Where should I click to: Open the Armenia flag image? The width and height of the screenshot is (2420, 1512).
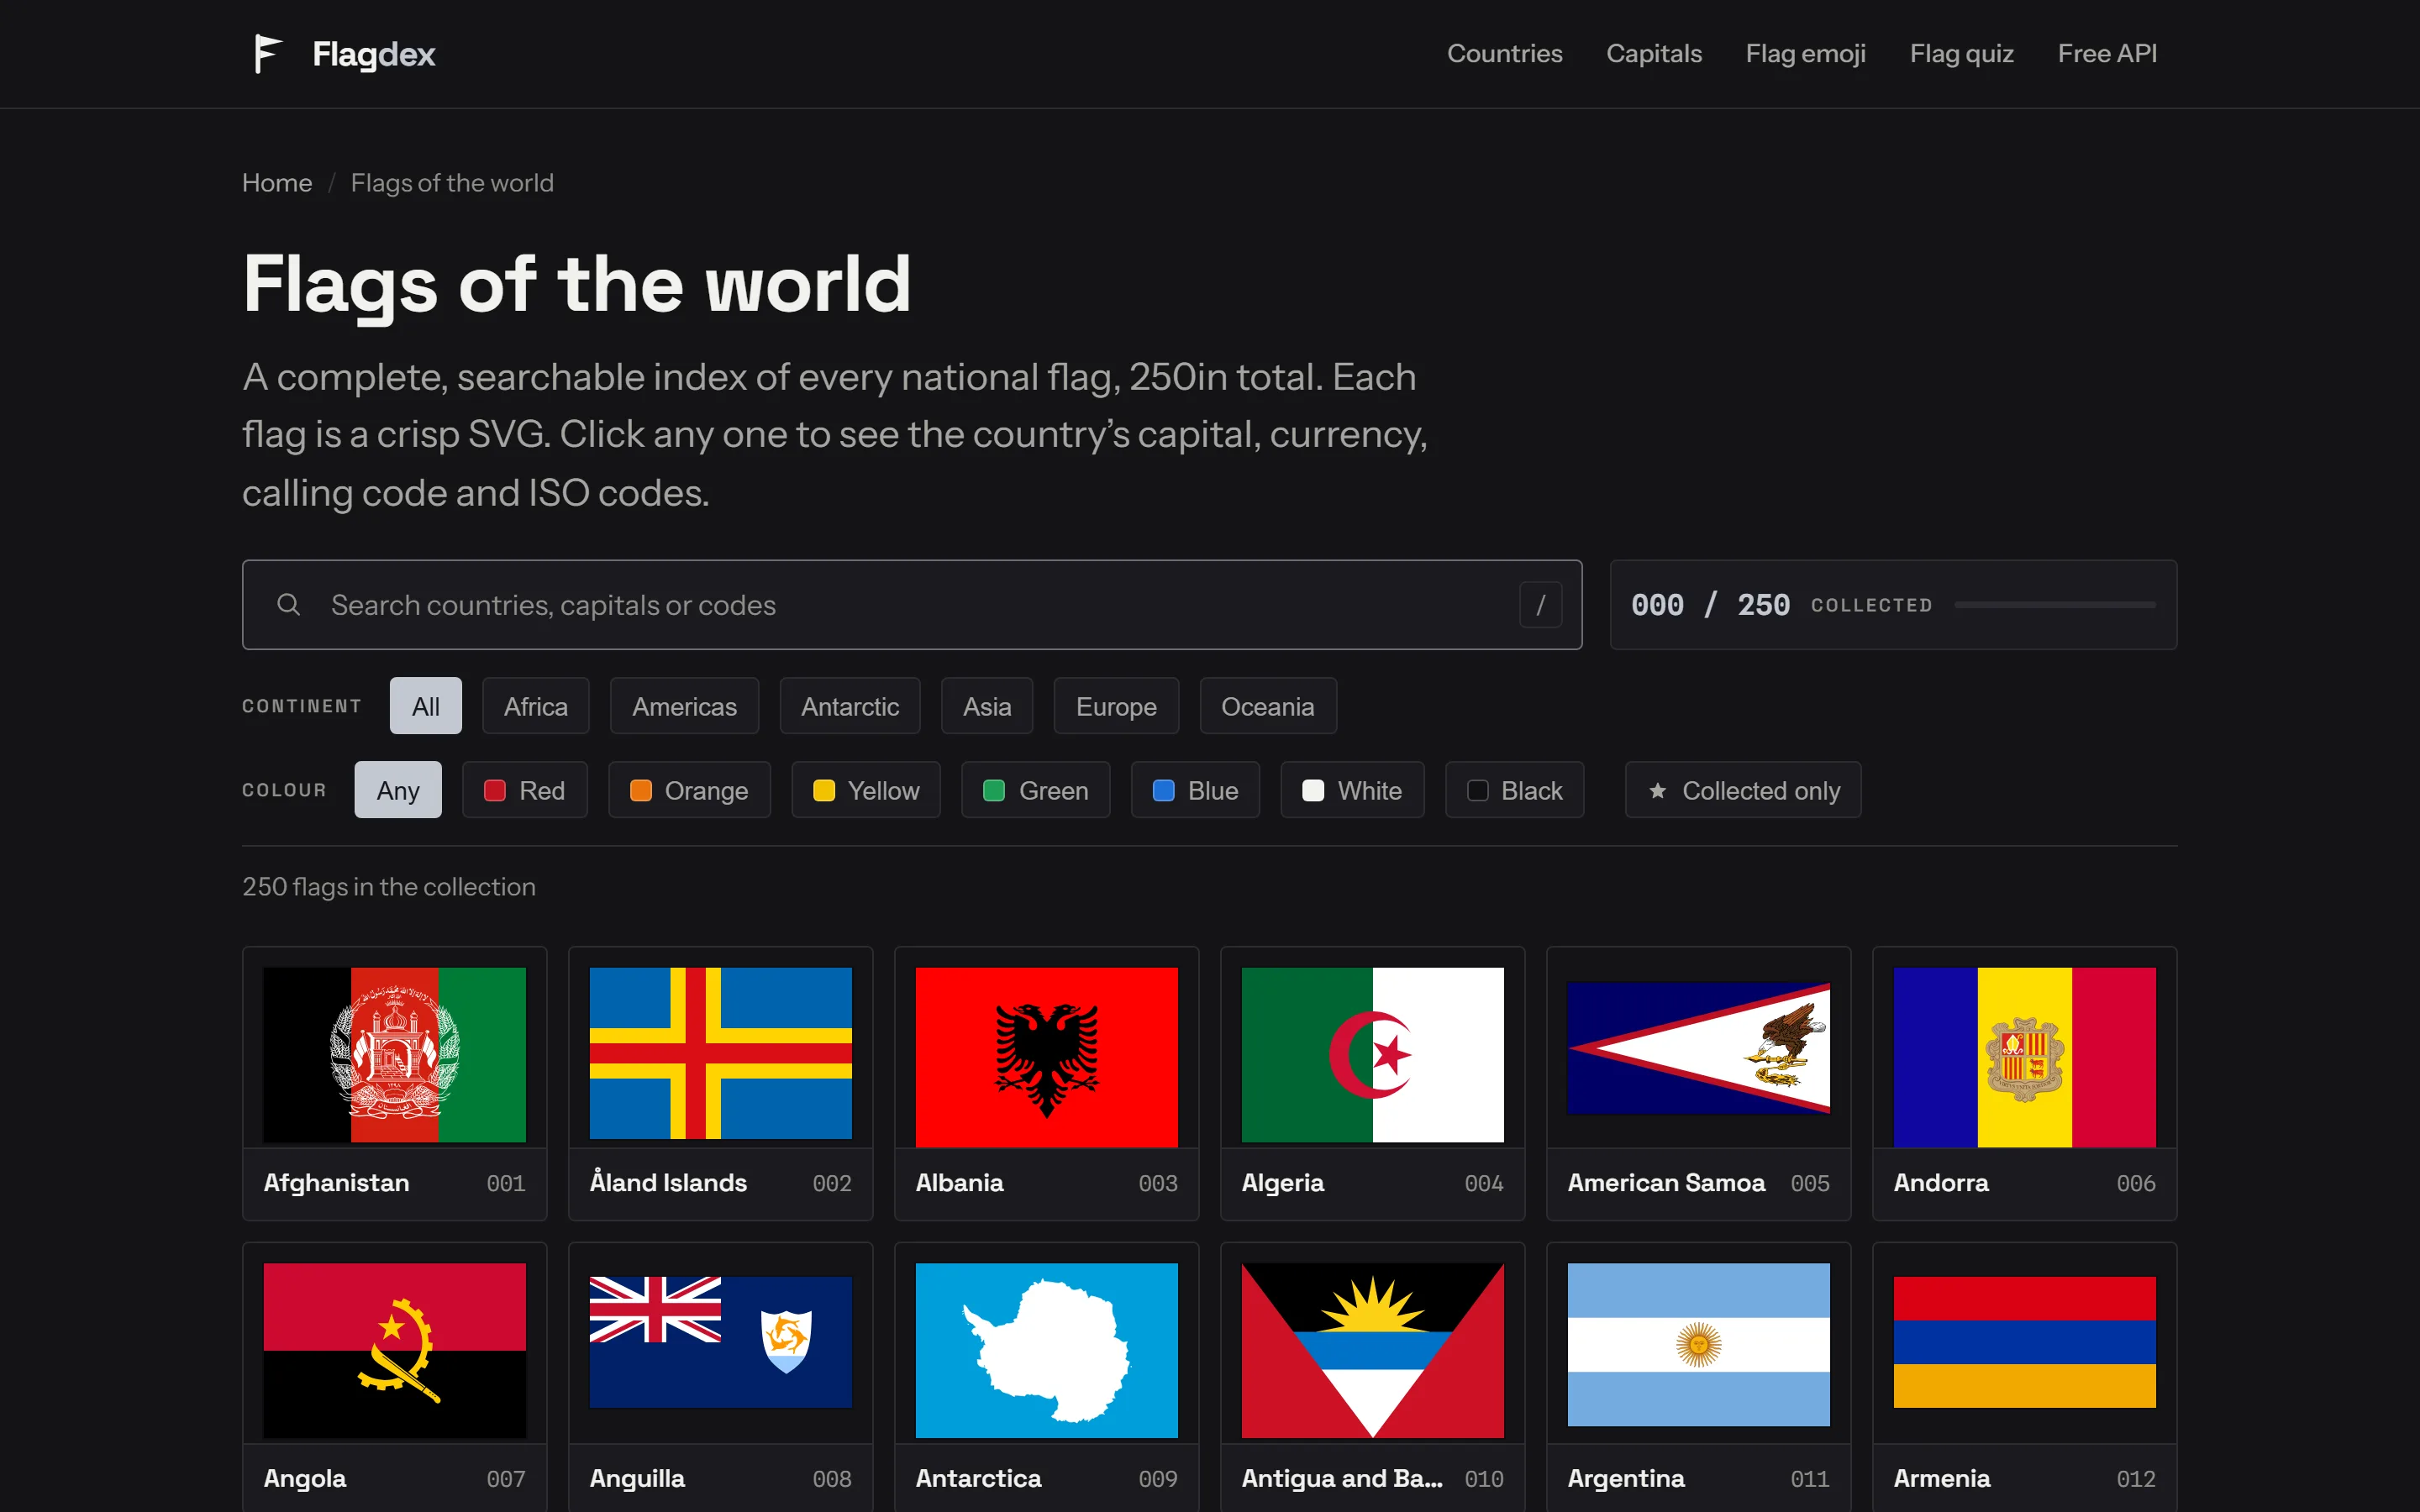click(2024, 1342)
